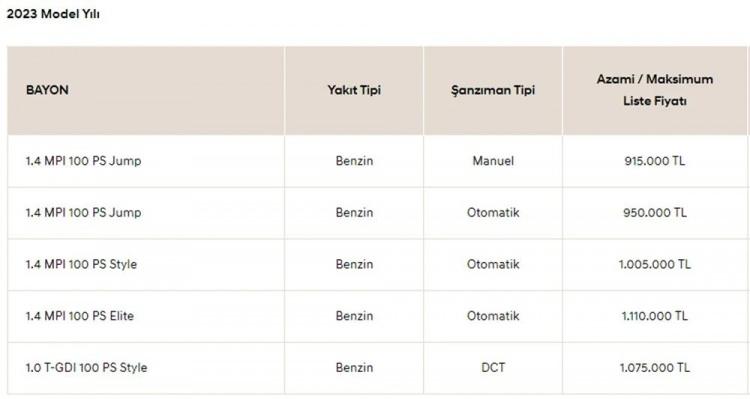
Task: Click the 950.000 TL price cell
Action: [654, 212]
